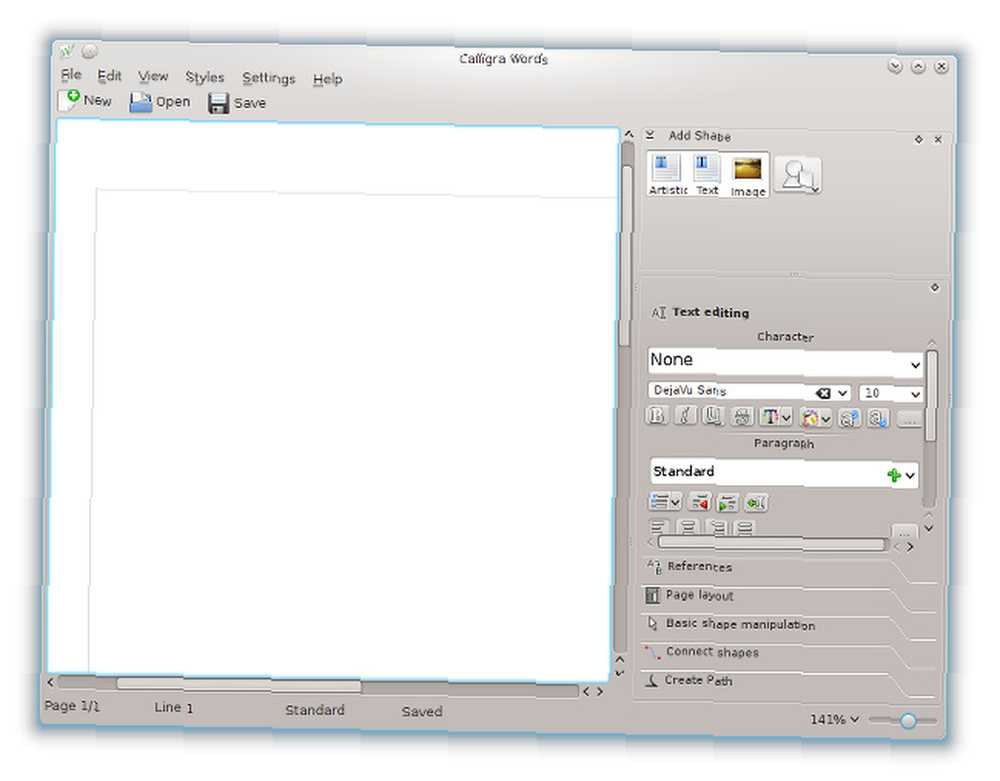The width and height of the screenshot is (1000, 781).
Task: Float the Add Shape docker
Action: 918,139
